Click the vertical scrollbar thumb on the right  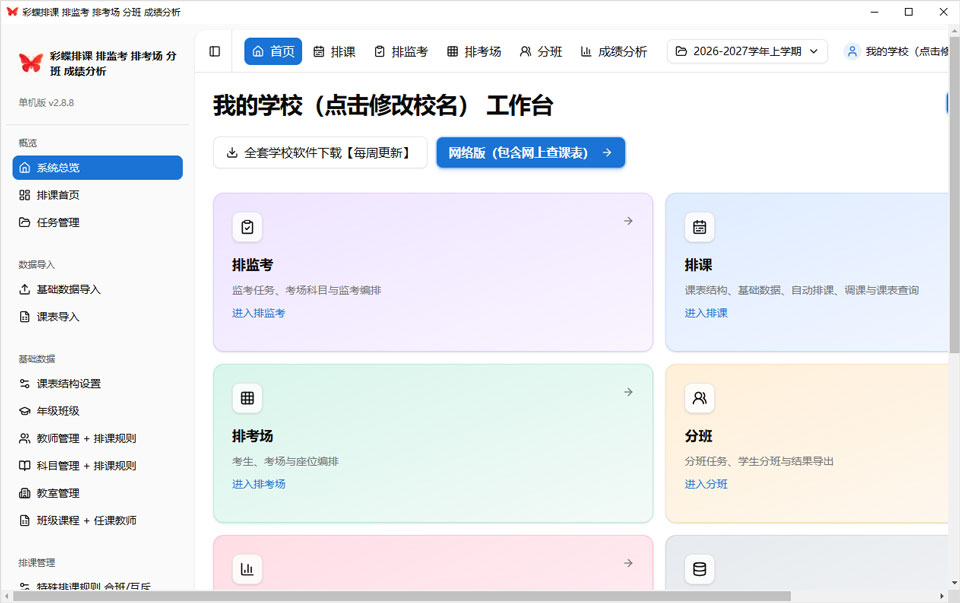pos(954,195)
